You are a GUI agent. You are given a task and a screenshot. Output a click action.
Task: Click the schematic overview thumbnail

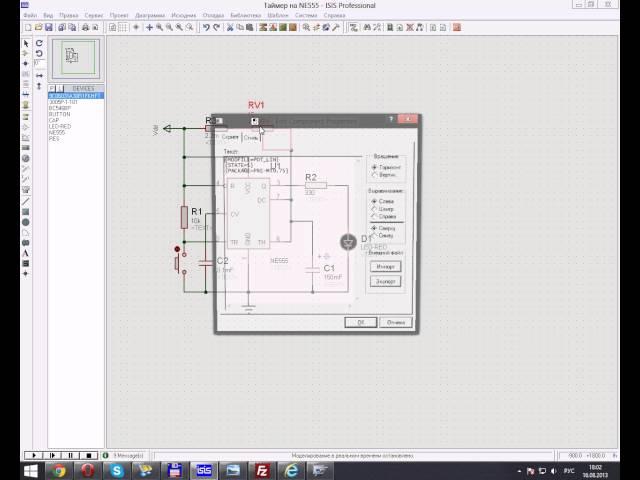[x=76, y=57]
